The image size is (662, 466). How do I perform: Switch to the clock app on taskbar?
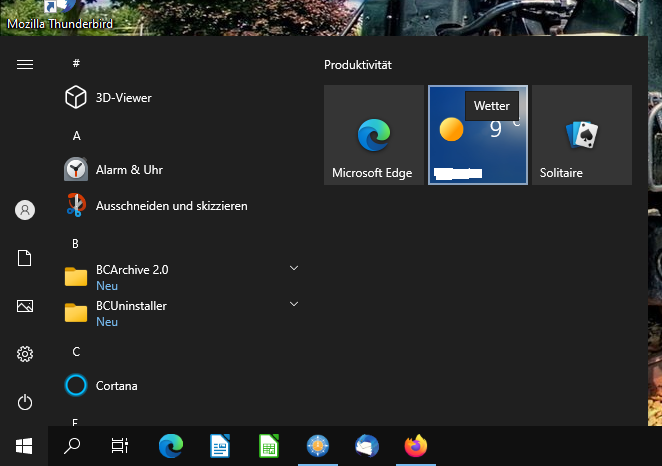318,446
